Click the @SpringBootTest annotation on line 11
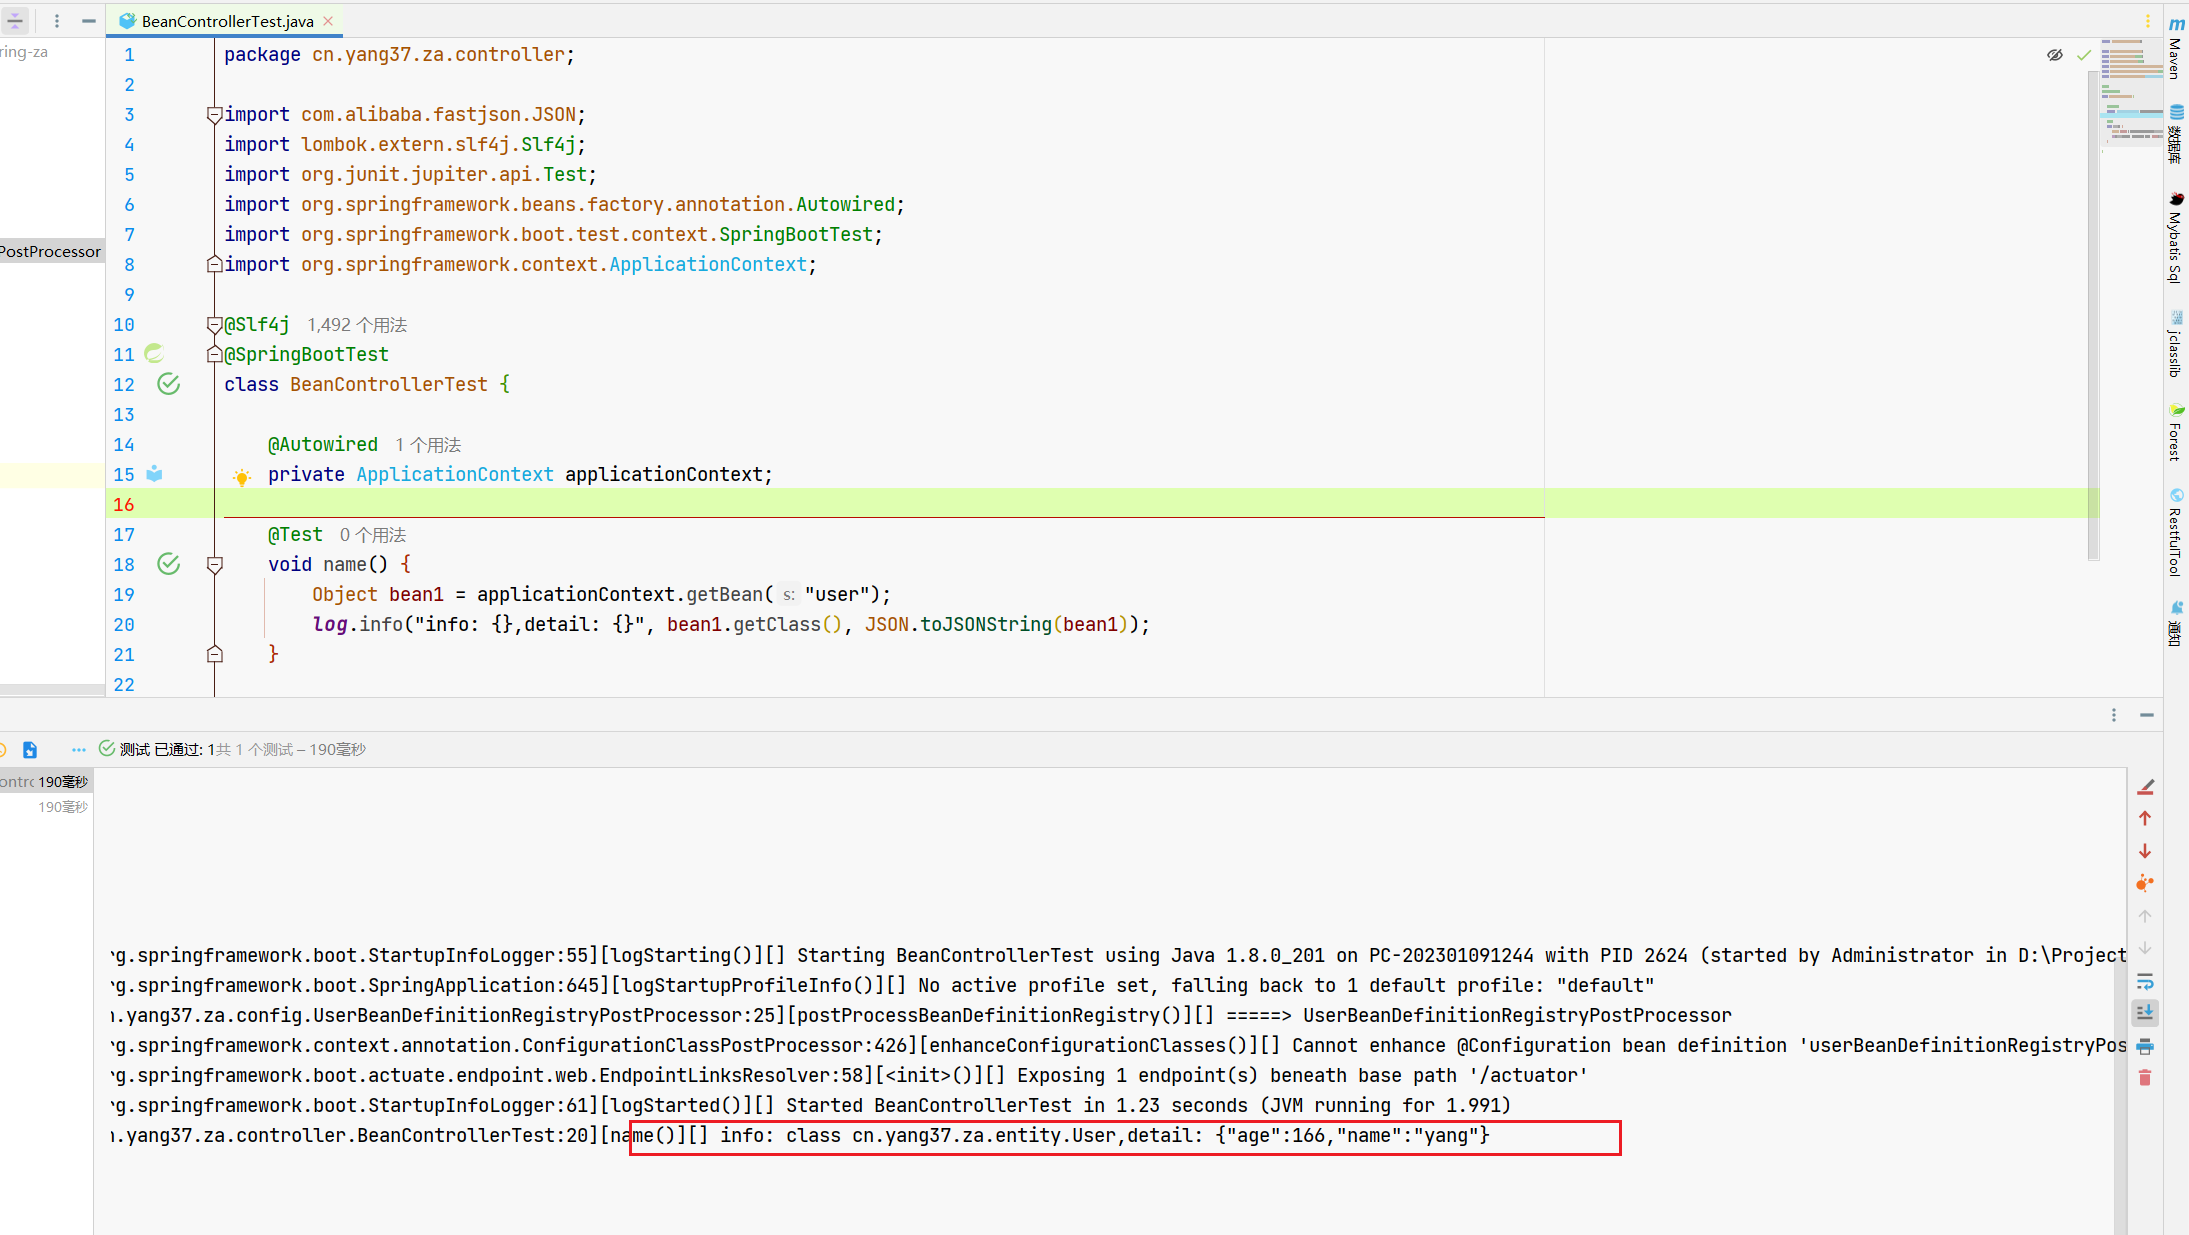This screenshot has width=2189, height=1235. (x=306, y=354)
